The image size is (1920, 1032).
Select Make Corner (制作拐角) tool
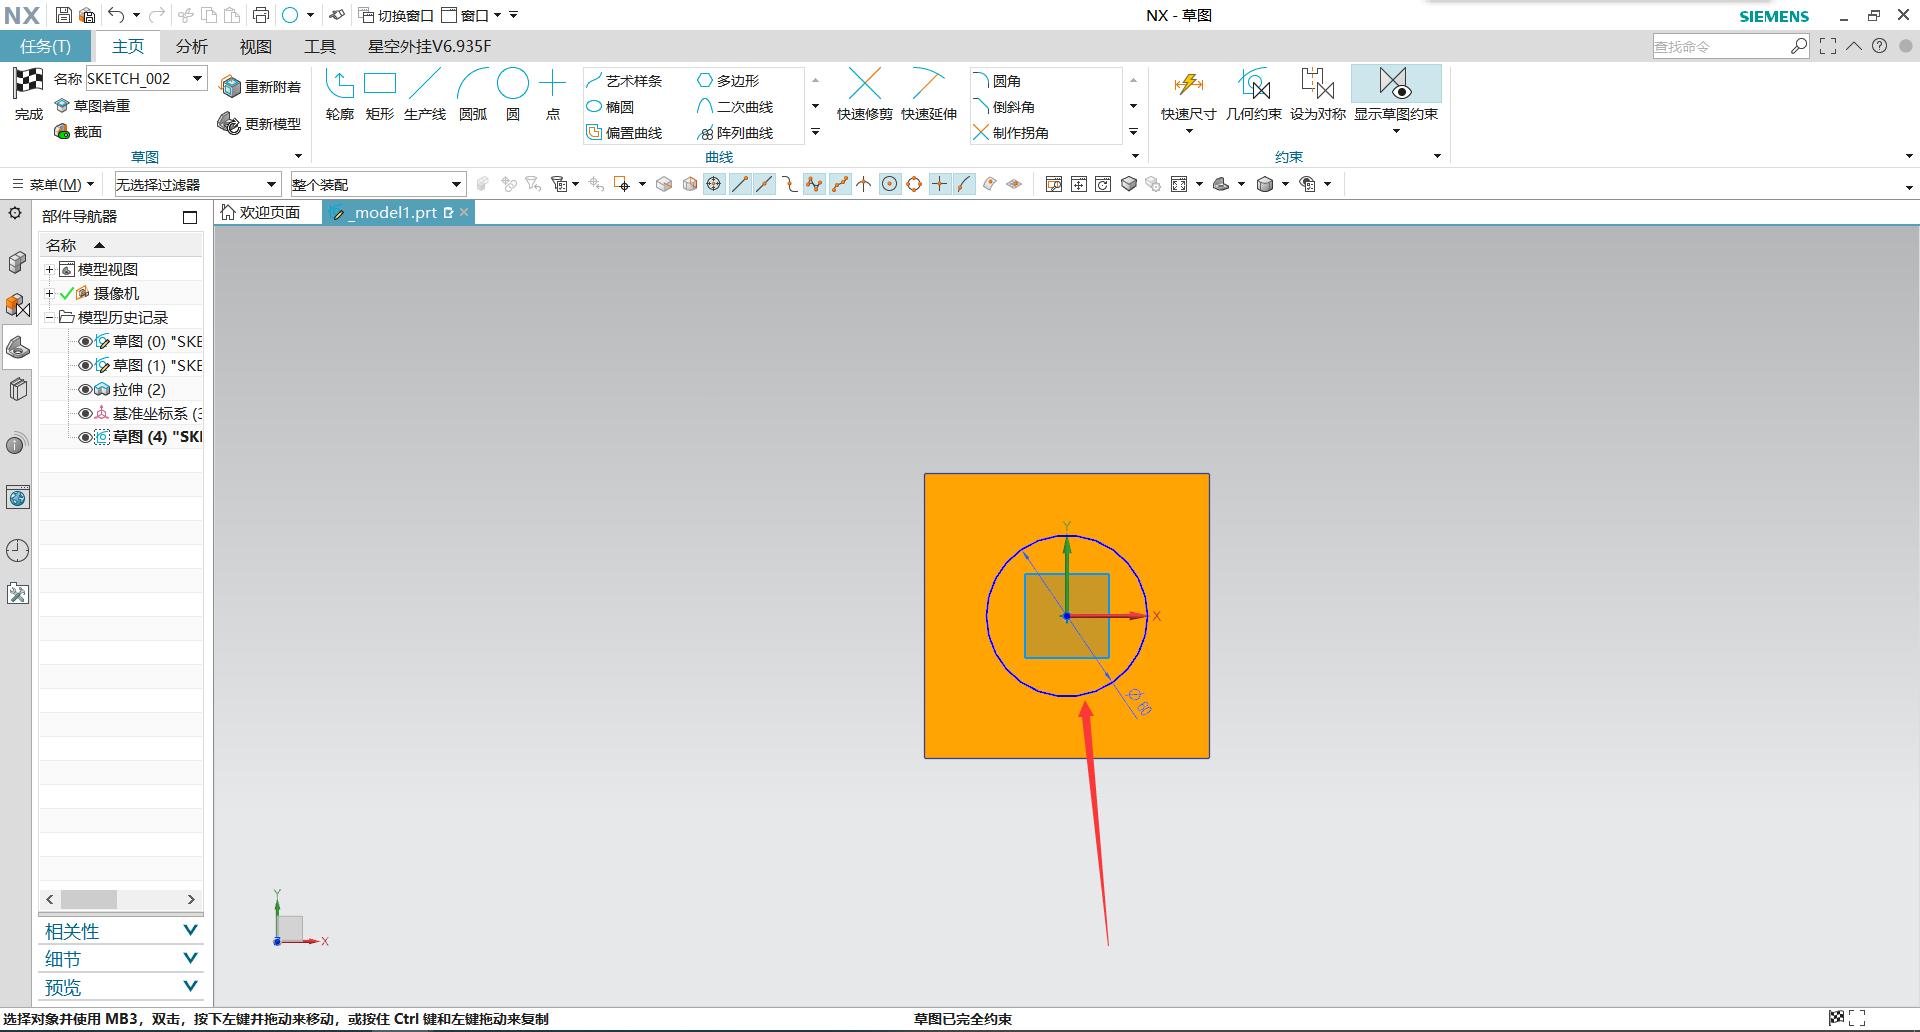(1011, 133)
